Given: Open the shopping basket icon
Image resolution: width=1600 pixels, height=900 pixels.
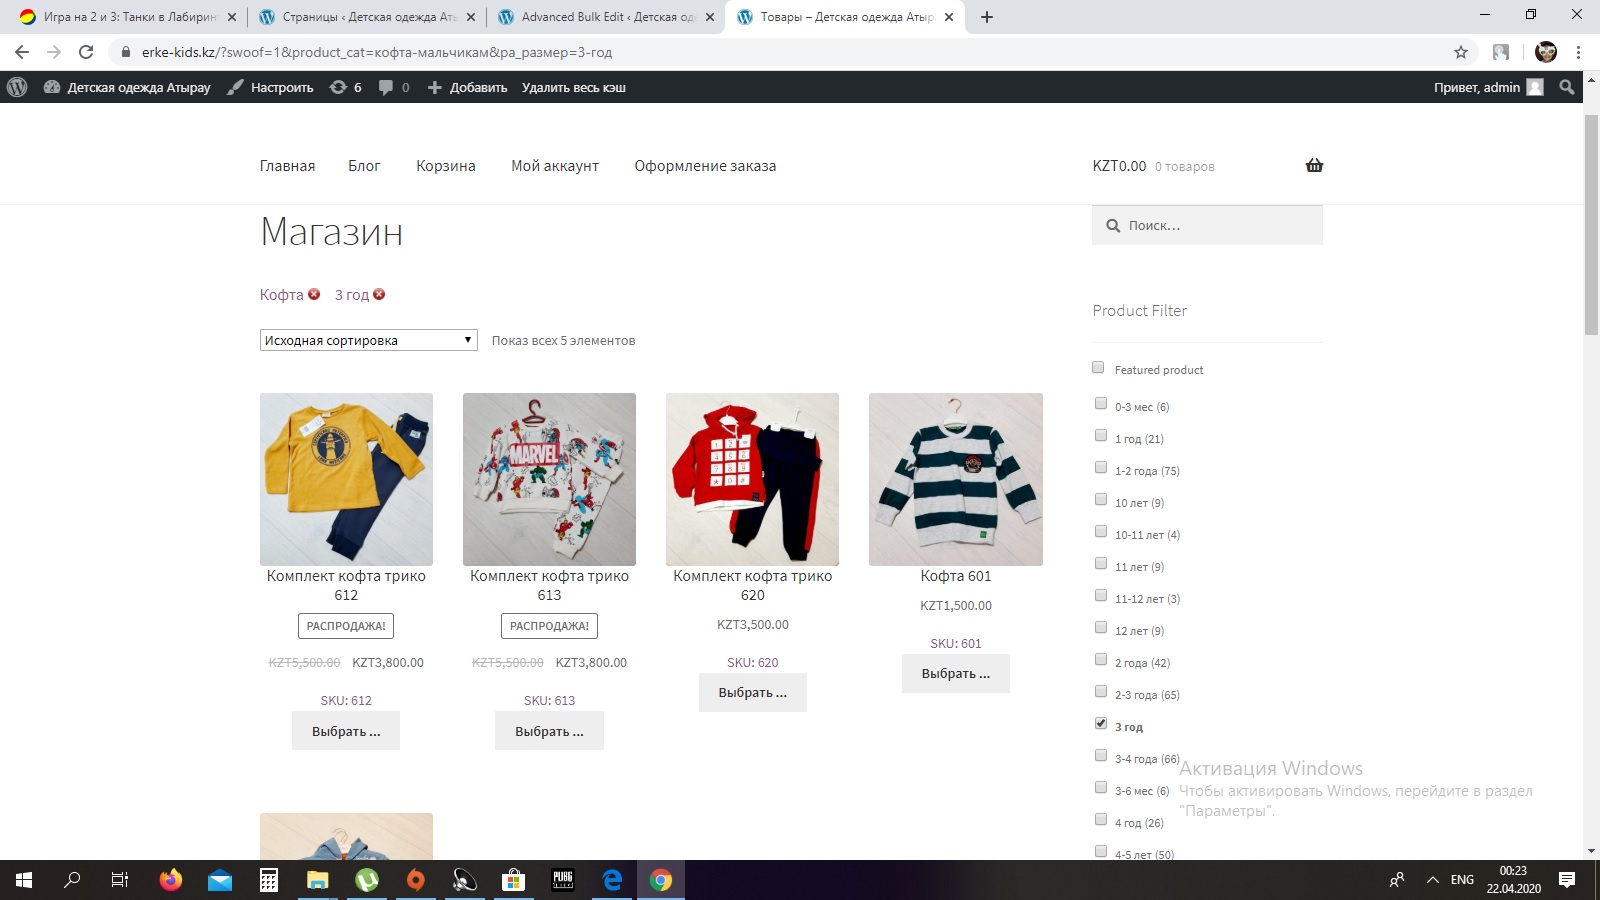Looking at the screenshot, I should click(1314, 165).
